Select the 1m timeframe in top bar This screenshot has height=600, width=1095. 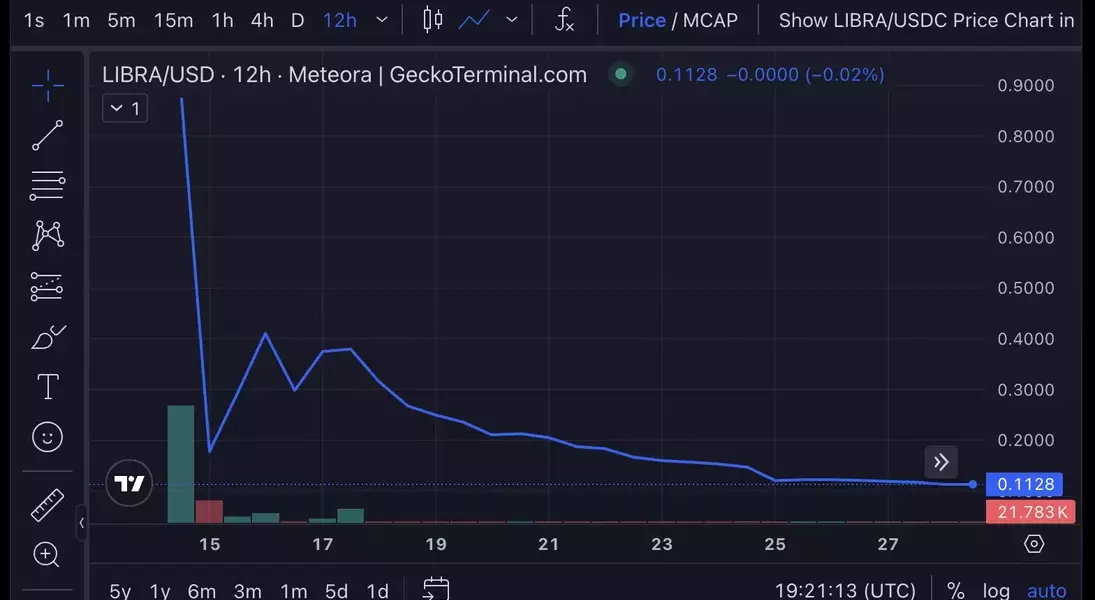tap(76, 20)
